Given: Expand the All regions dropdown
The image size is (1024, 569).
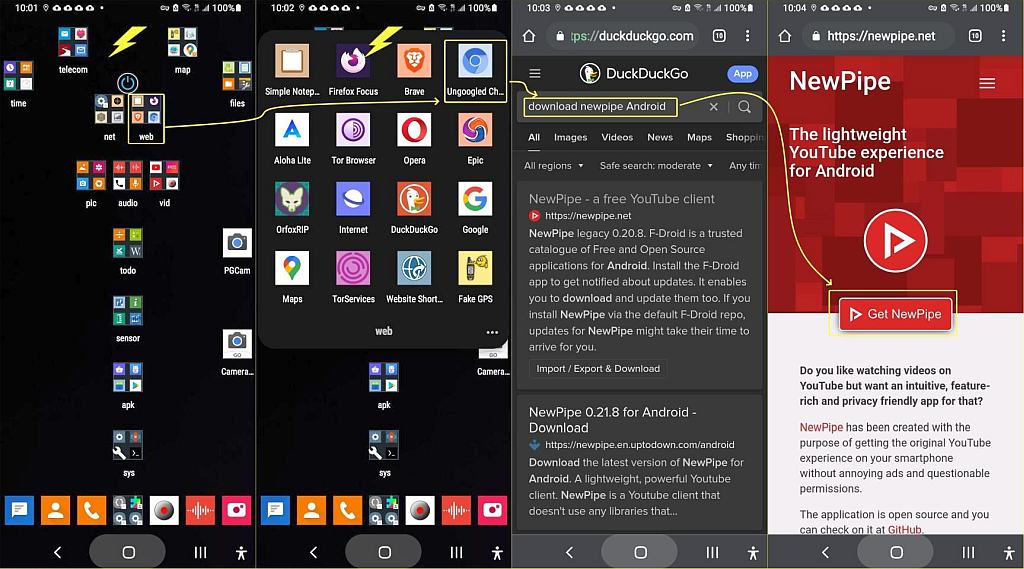Looking at the screenshot, I should click(x=554, y=166).
